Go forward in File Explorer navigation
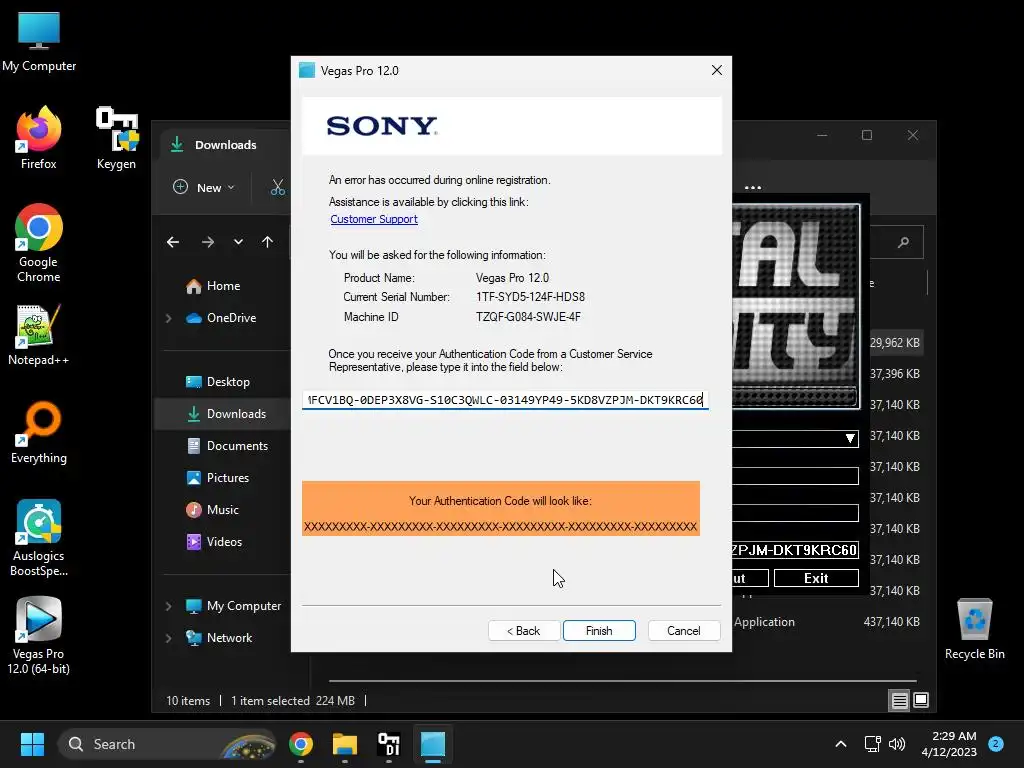This screenshot has height=768, width=1024. 208,242
